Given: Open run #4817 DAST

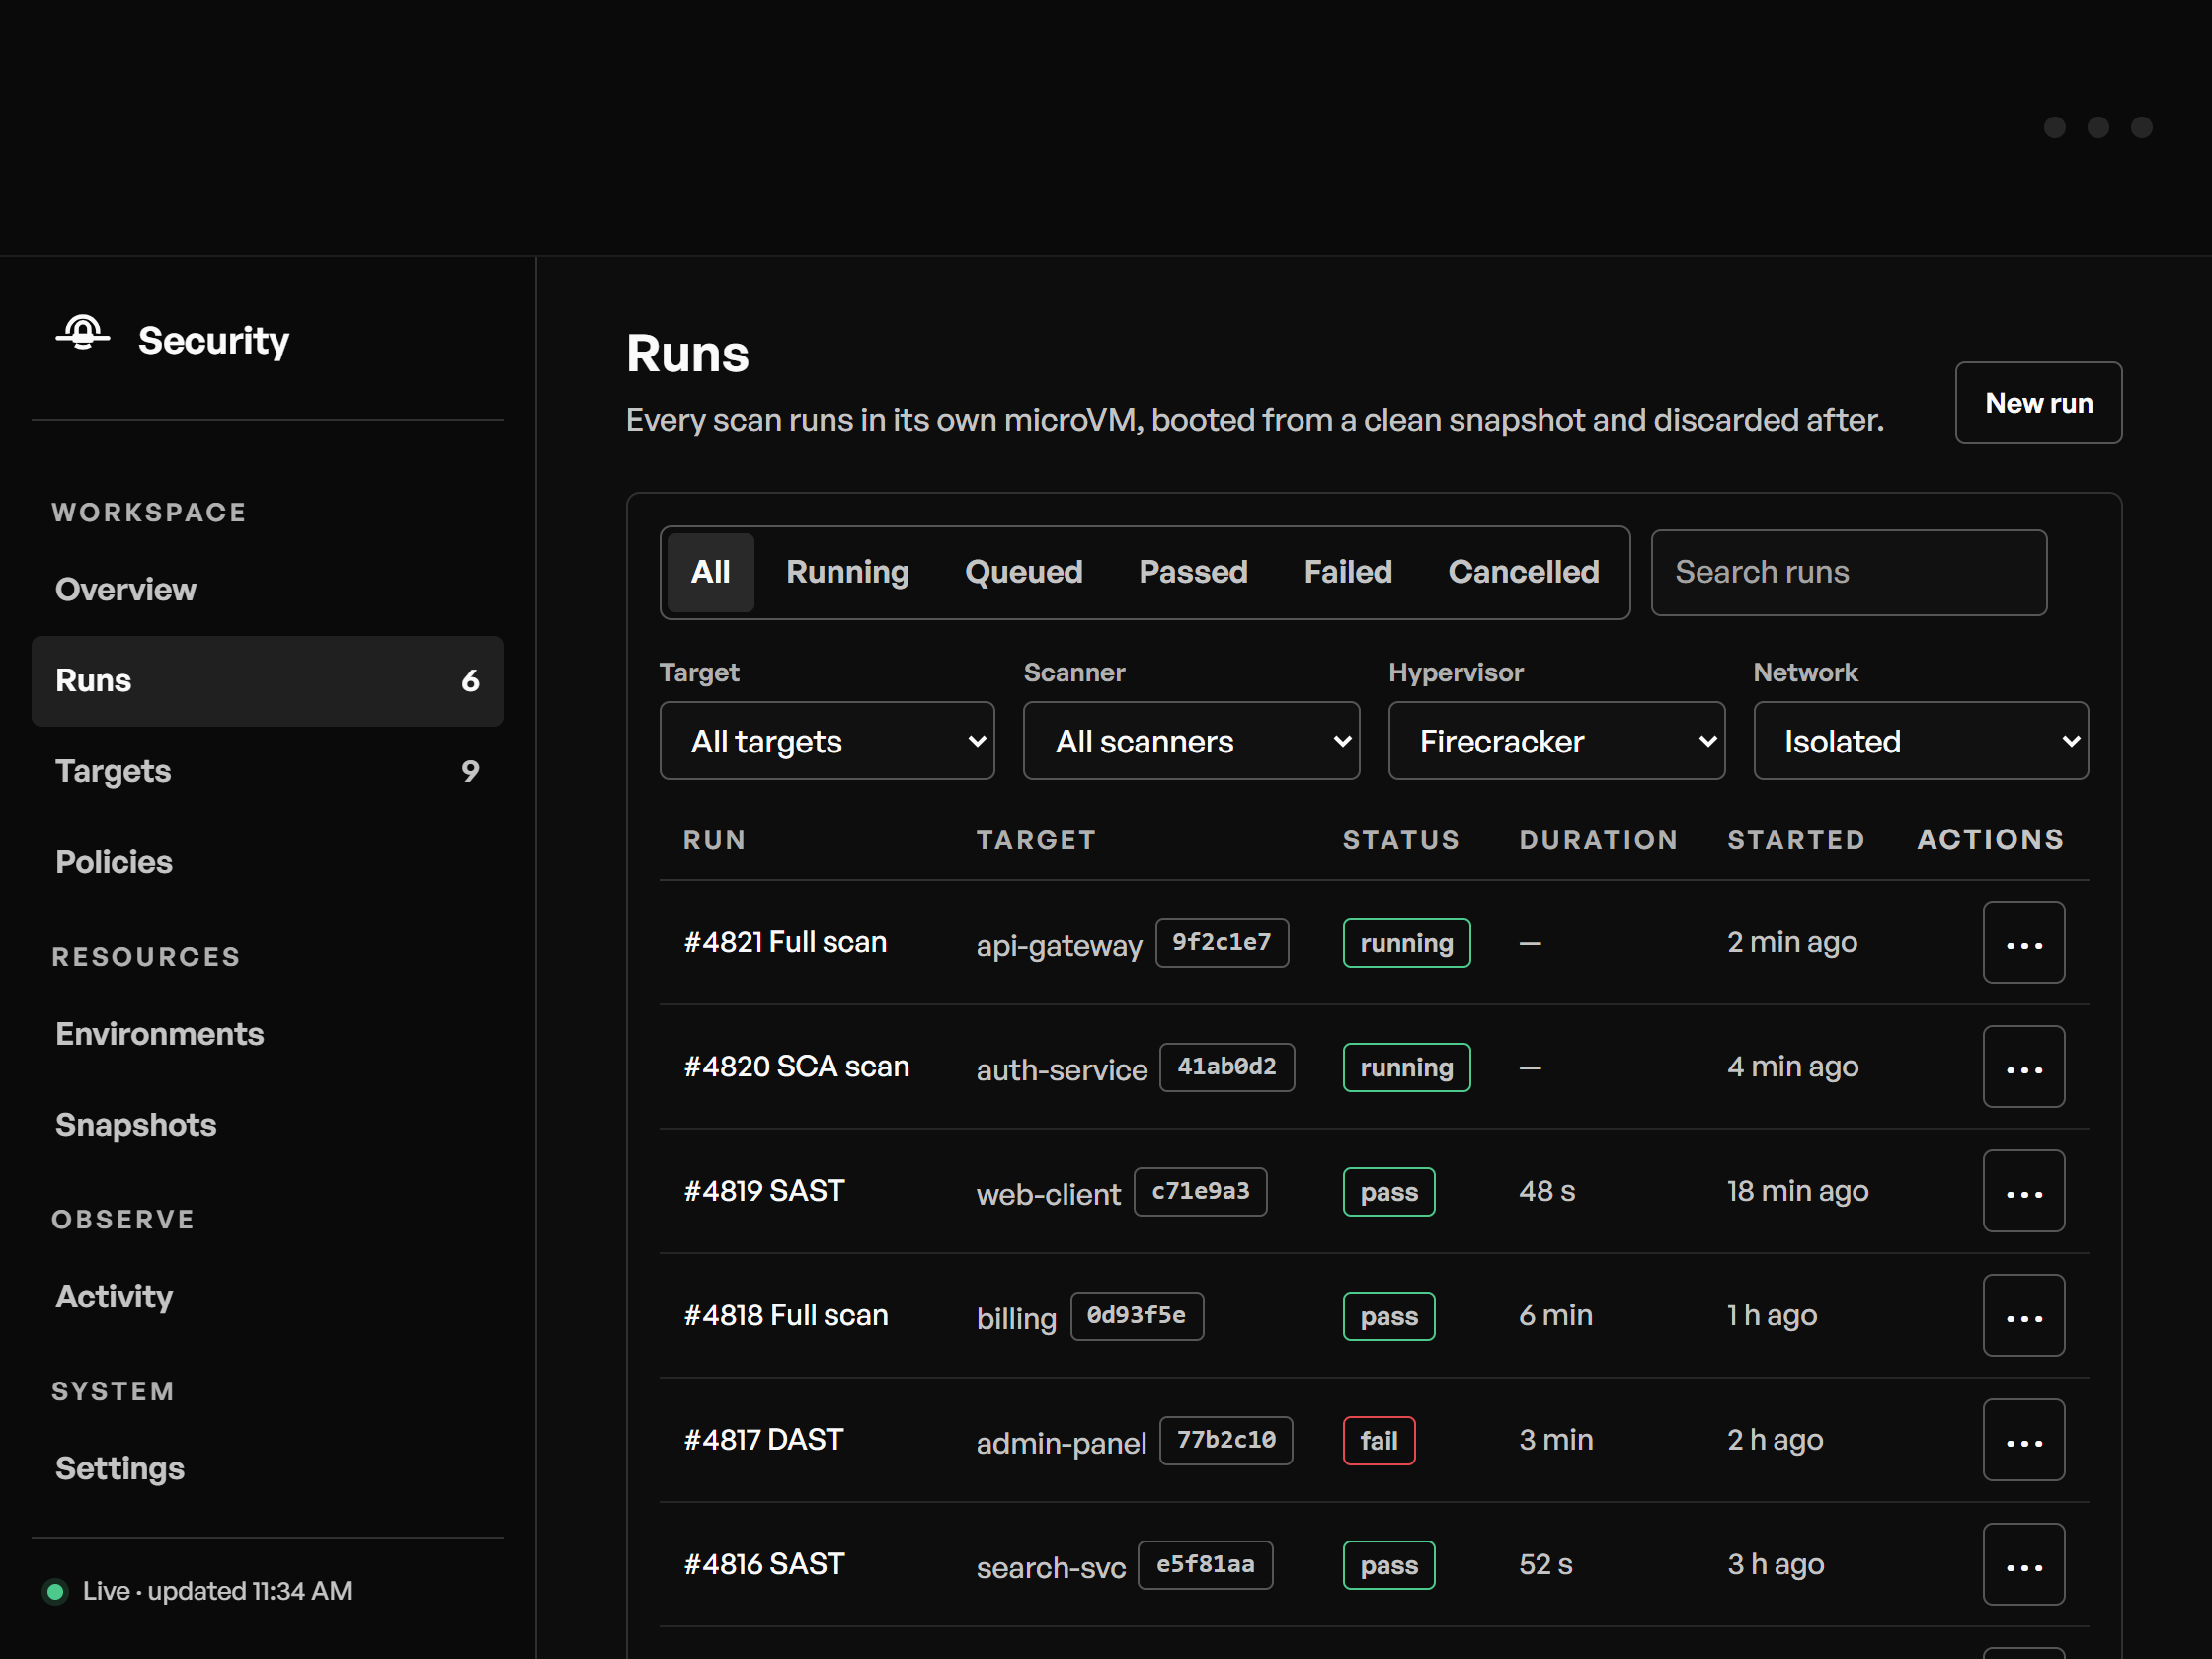Looking at the screenshot, I should [x=763, y=1440].
